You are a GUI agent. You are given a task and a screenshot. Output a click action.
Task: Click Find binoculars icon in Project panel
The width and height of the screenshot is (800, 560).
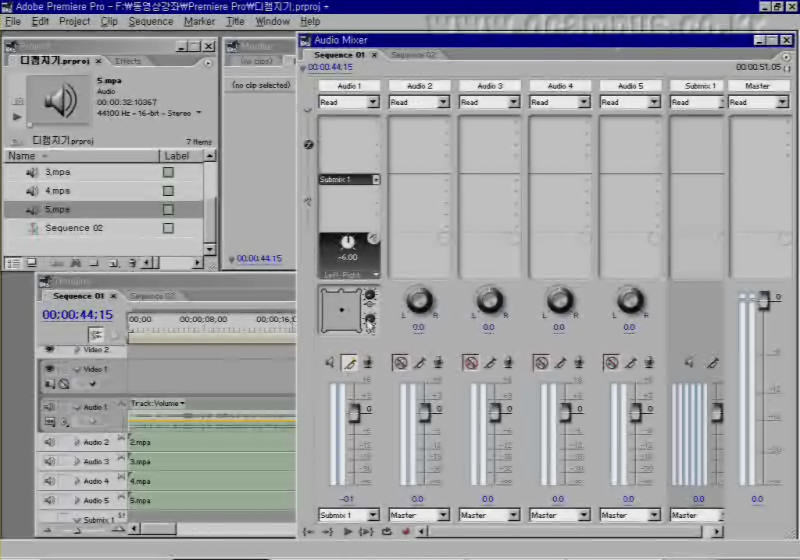coord(76,263)
